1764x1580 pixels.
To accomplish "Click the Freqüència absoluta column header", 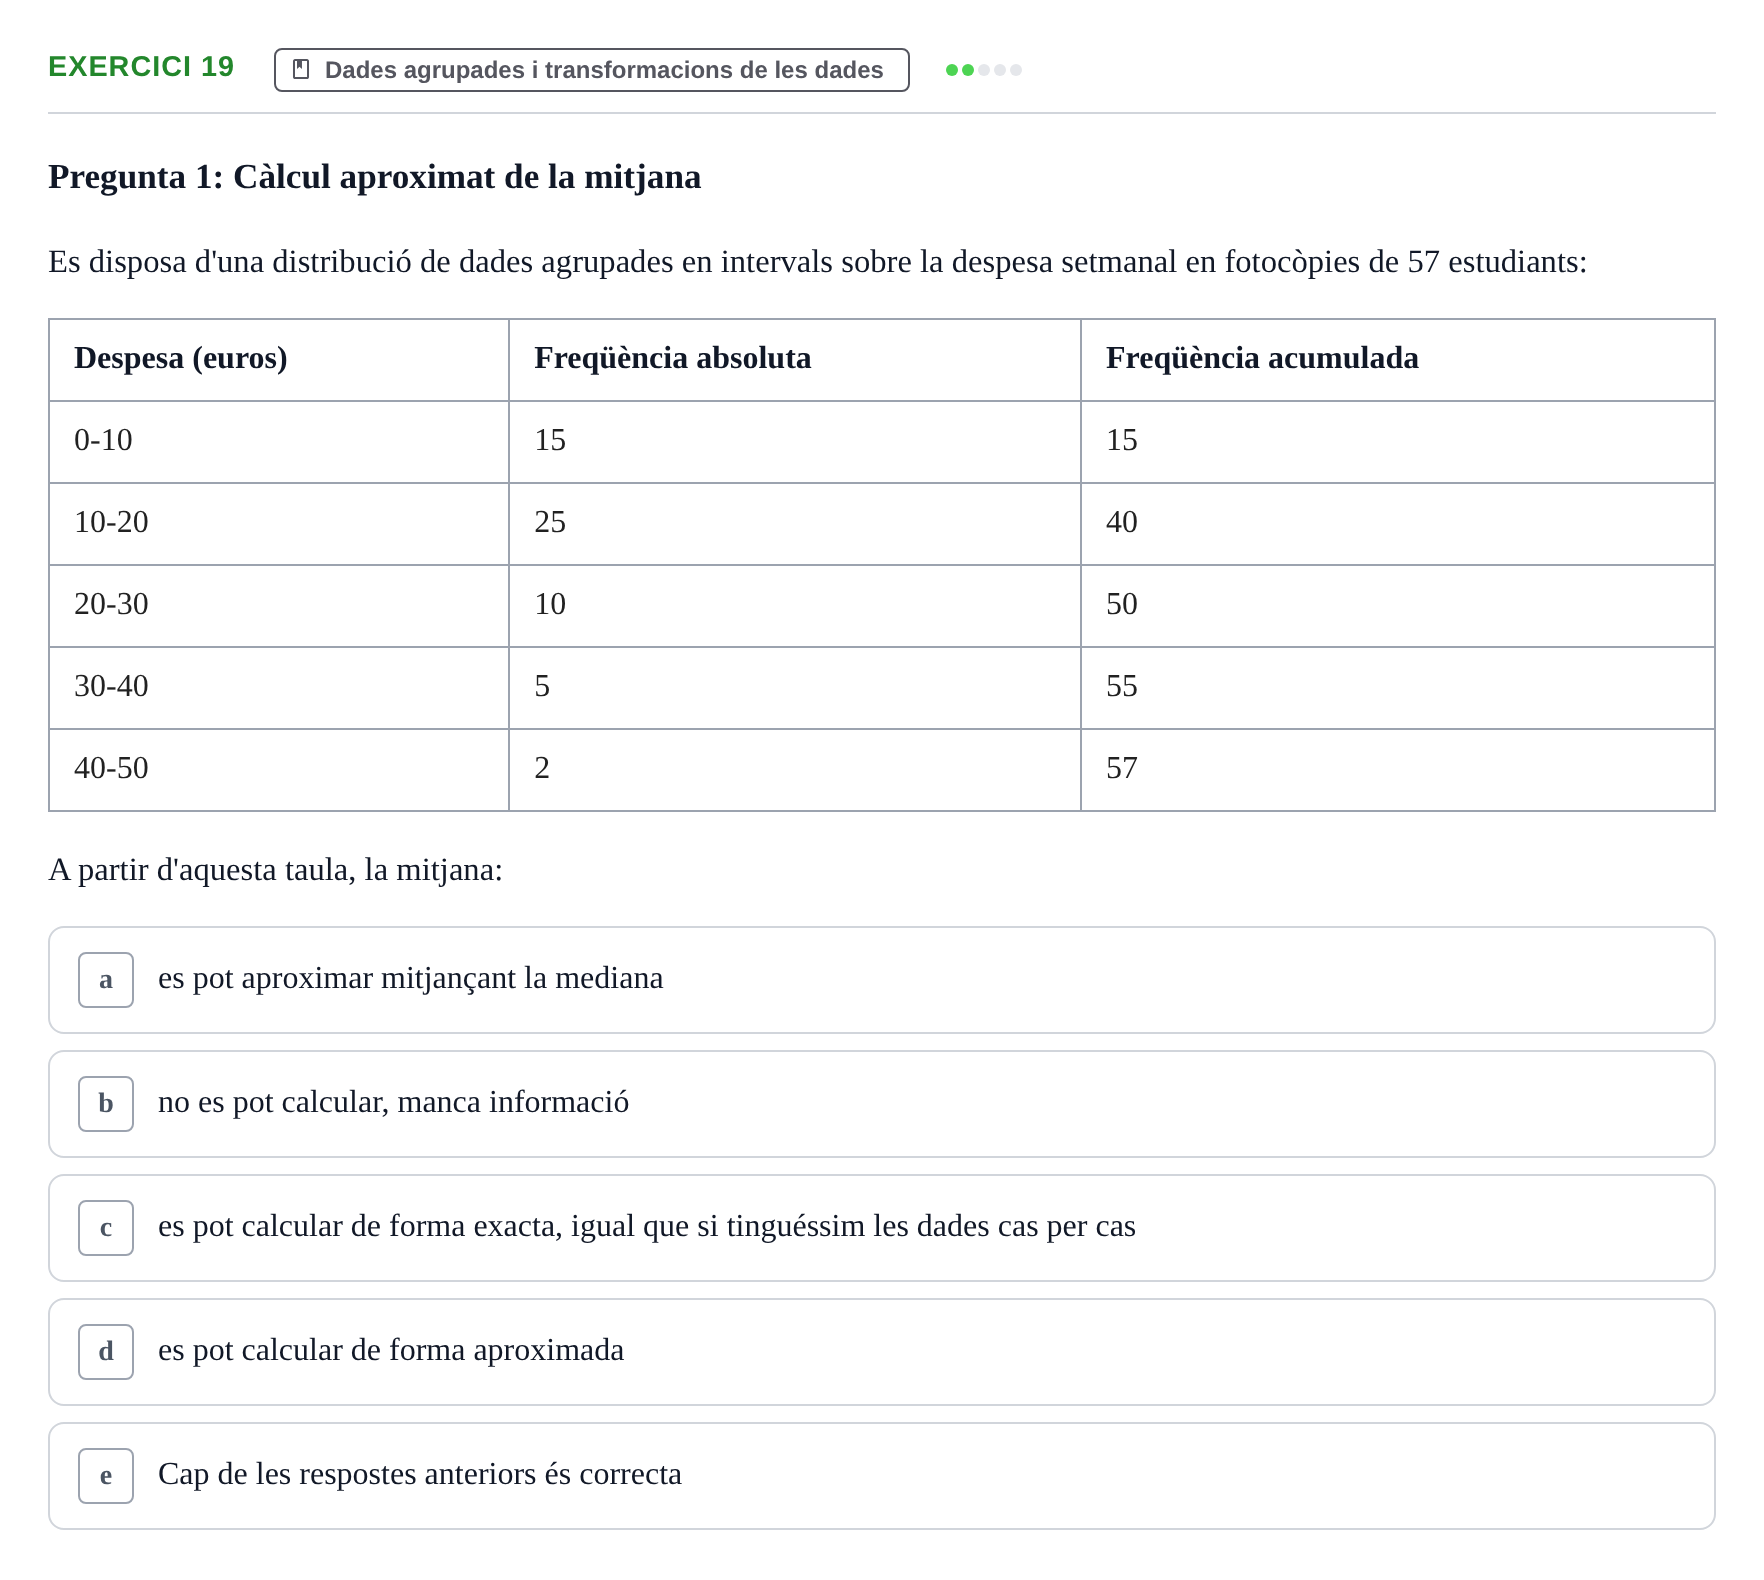I will (795, 360).
